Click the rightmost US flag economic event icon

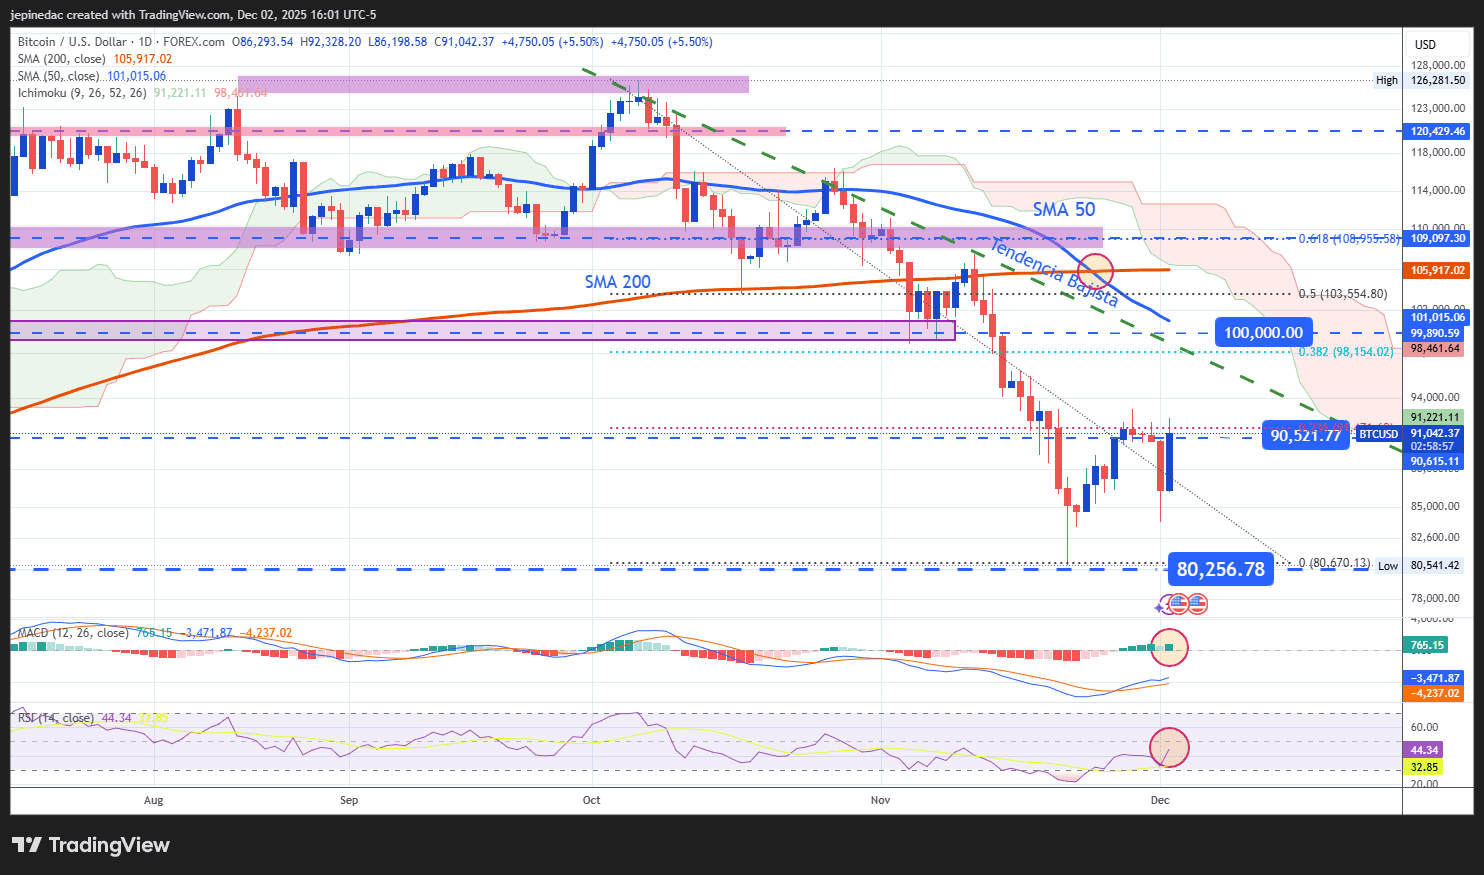pos(1197,604)
